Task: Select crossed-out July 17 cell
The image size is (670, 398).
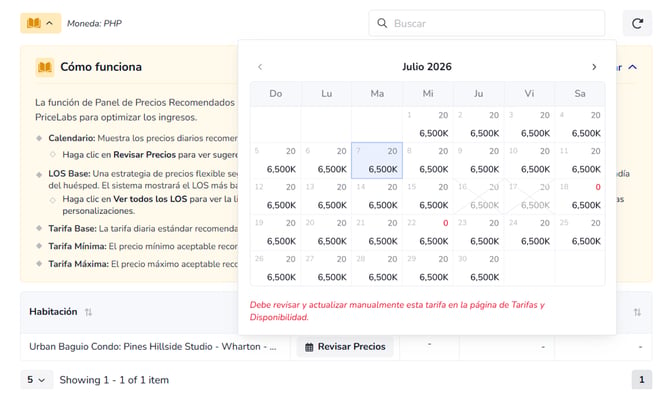Action: [x=529, y=196]
